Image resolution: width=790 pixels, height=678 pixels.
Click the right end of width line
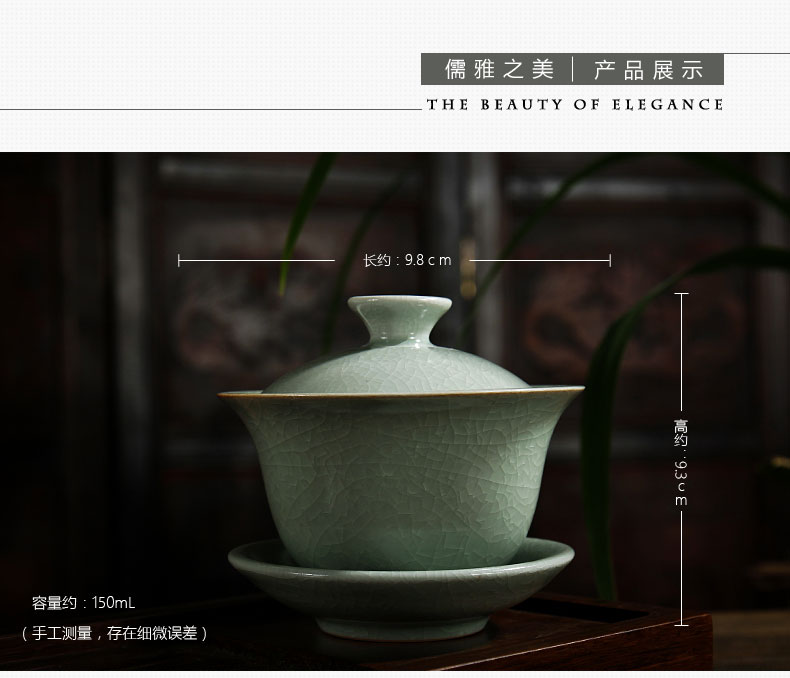pyautogui.click(x=610, y=260)
